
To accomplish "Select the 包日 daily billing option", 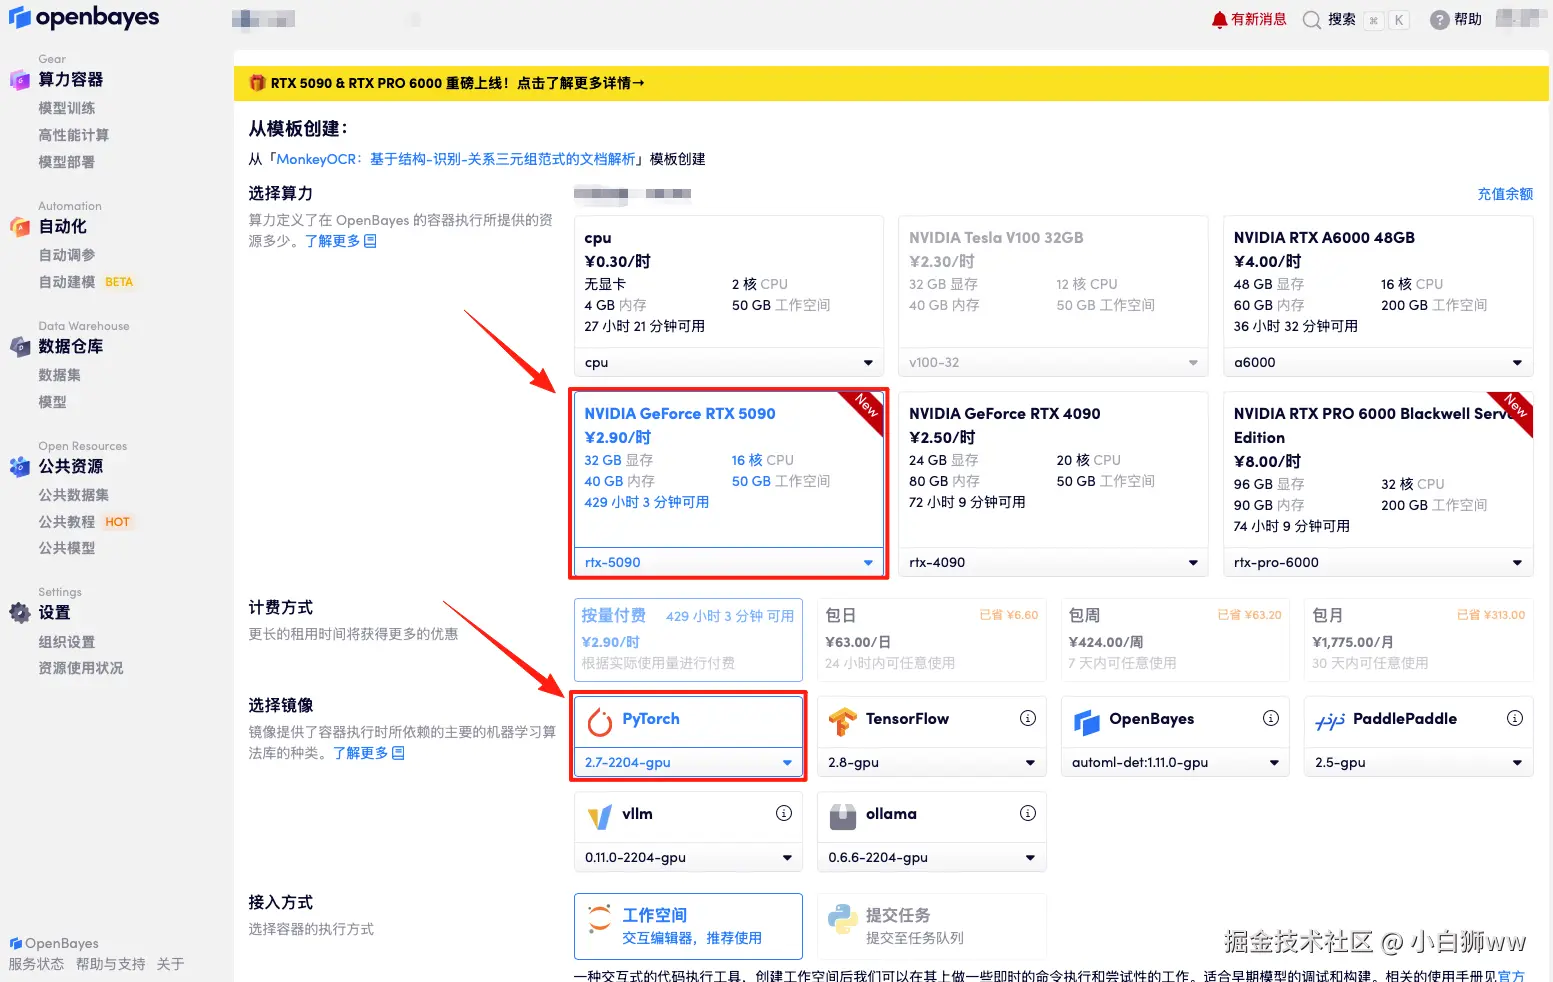I will [x=932, y=640].
